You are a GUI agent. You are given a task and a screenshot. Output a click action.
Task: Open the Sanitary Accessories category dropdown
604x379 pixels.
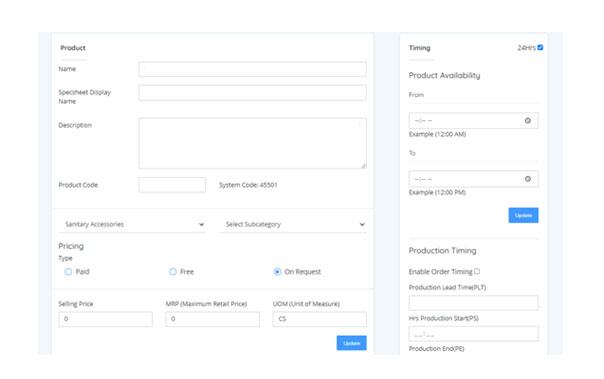(132, 224)
